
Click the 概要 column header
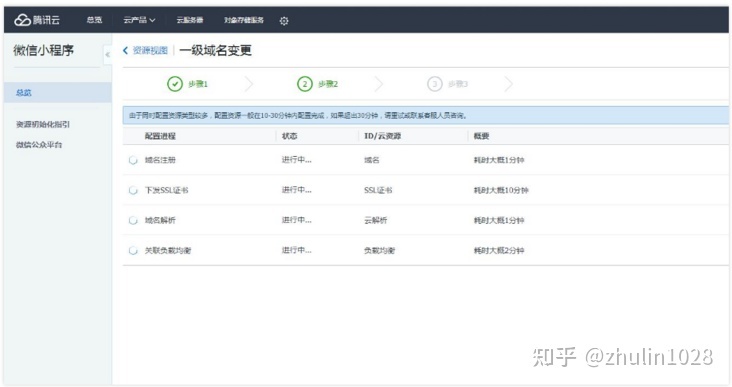tap(481, 136)
